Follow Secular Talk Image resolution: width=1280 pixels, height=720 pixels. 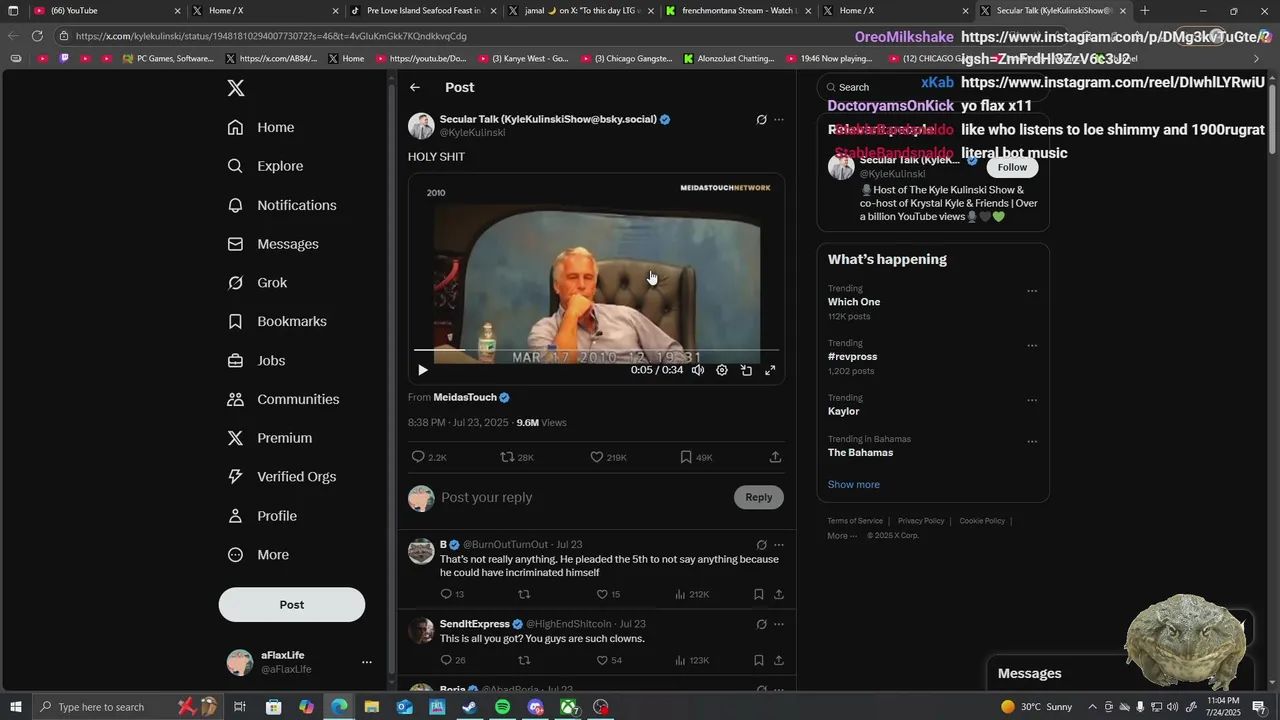pyautogui.click(x=1012, y=167)
